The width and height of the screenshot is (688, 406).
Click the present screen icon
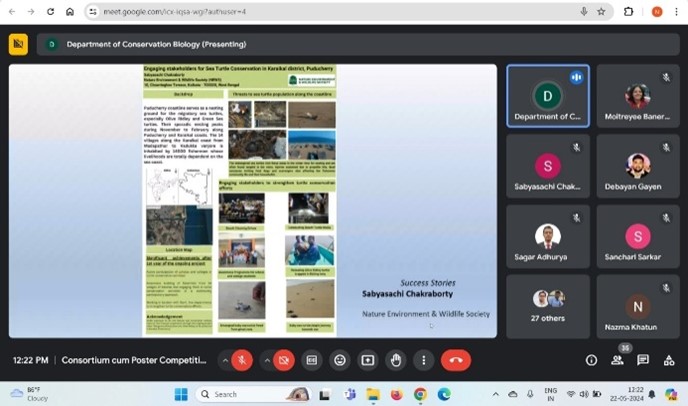pos(368,360)
